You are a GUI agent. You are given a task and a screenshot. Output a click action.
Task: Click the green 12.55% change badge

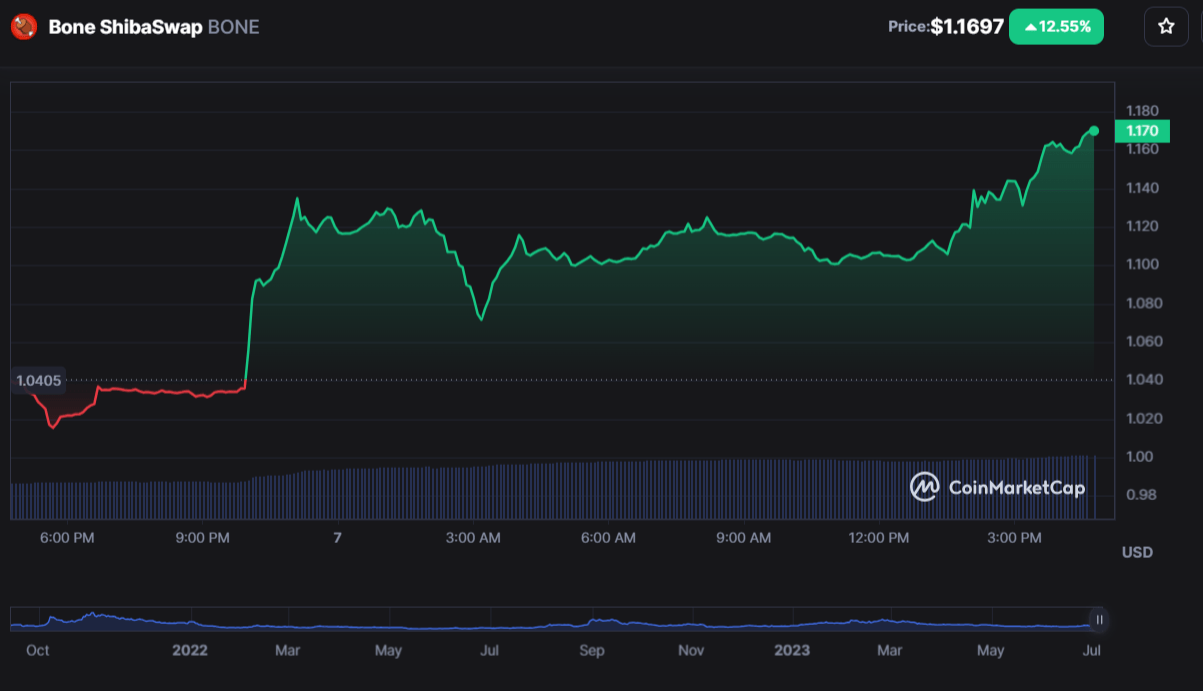click(1056, 27)
